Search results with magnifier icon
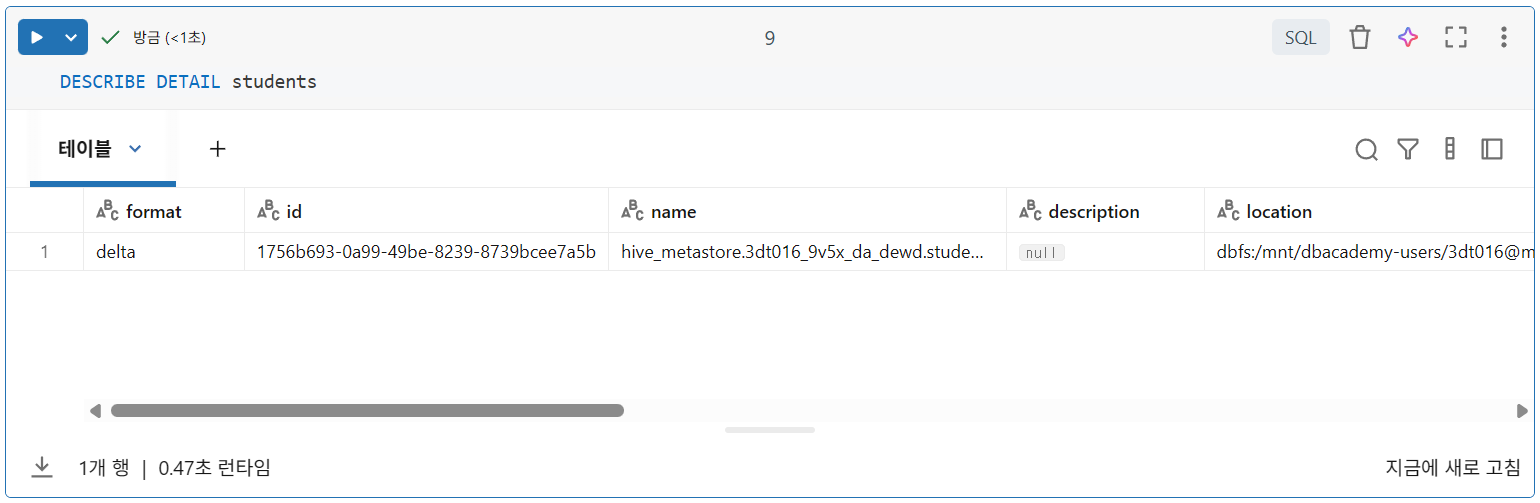 click(1366, 150)
